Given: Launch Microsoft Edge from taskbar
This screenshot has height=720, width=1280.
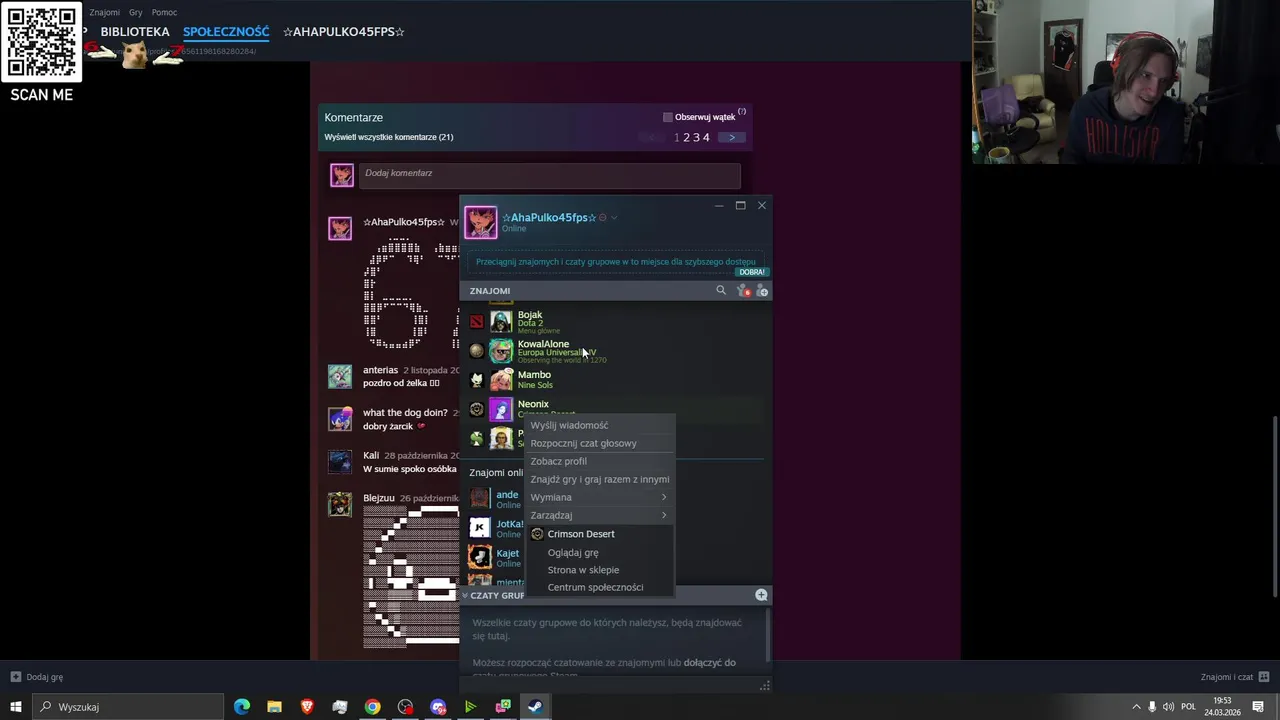Looking at the screenshot, I should click(242, 707).
